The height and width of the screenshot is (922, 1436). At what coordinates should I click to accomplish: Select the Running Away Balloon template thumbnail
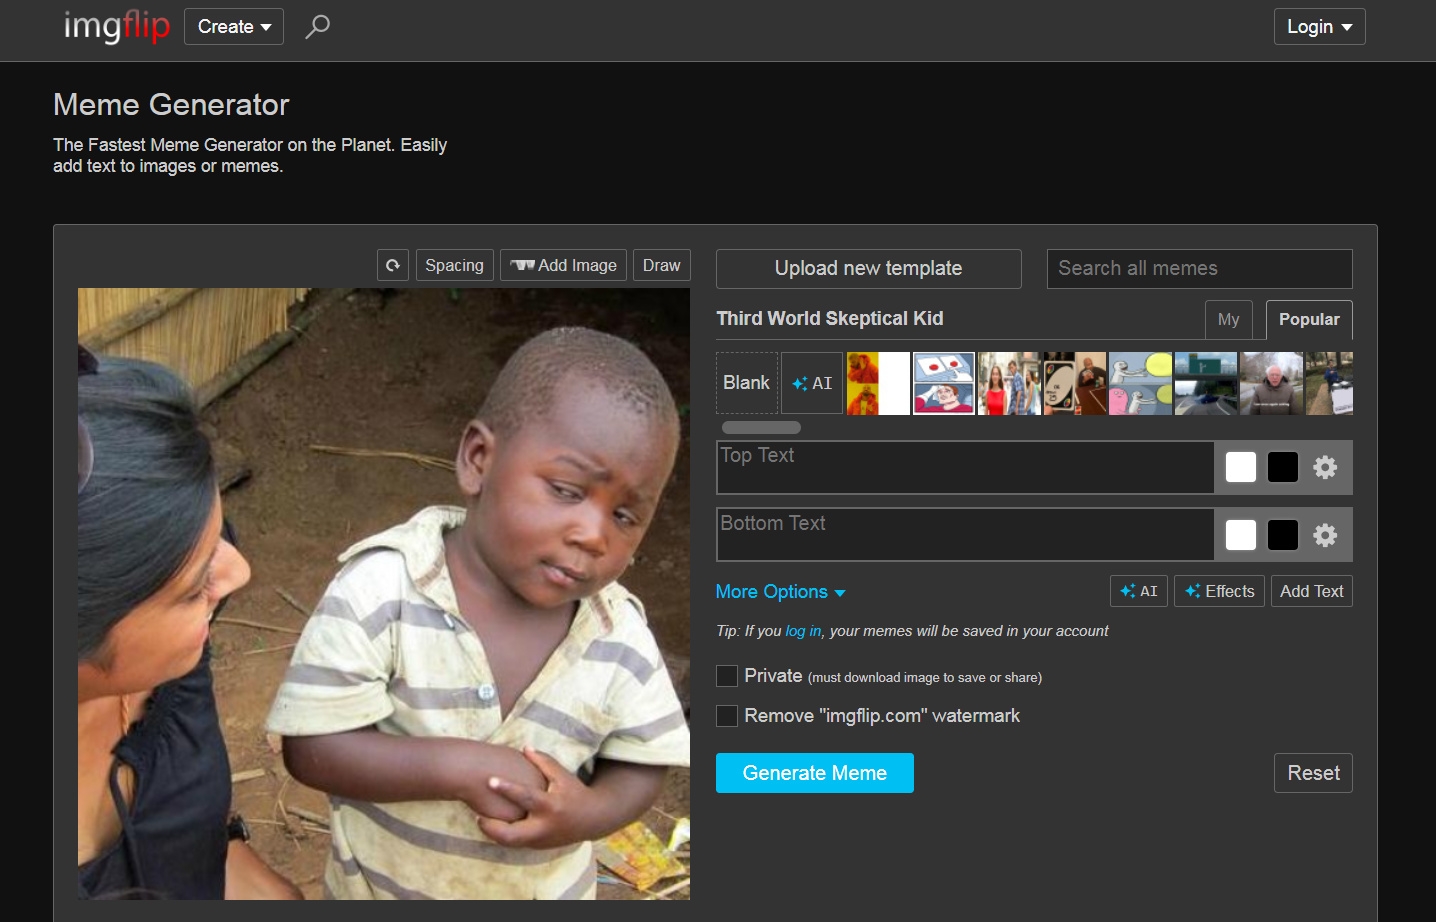pyautogui.click(x=1140, y=383)
